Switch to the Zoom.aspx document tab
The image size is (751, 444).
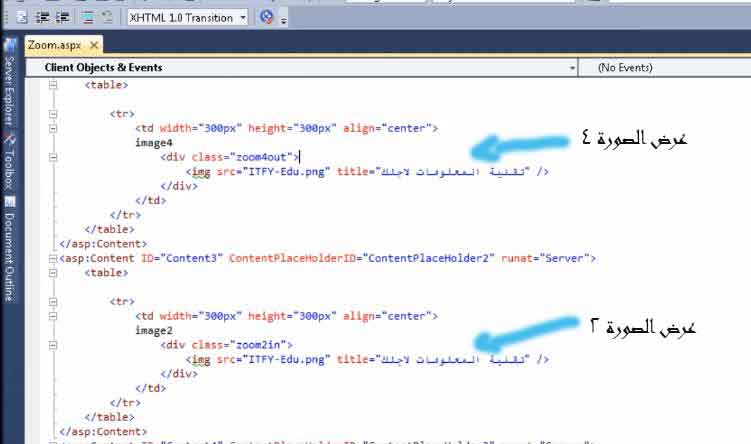(54, 45)
